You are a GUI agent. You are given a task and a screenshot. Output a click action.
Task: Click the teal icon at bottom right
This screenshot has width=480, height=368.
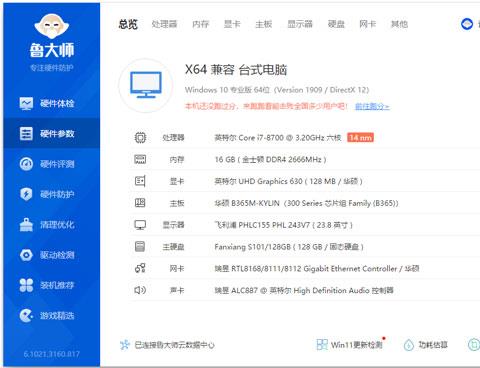coord(474,345)
